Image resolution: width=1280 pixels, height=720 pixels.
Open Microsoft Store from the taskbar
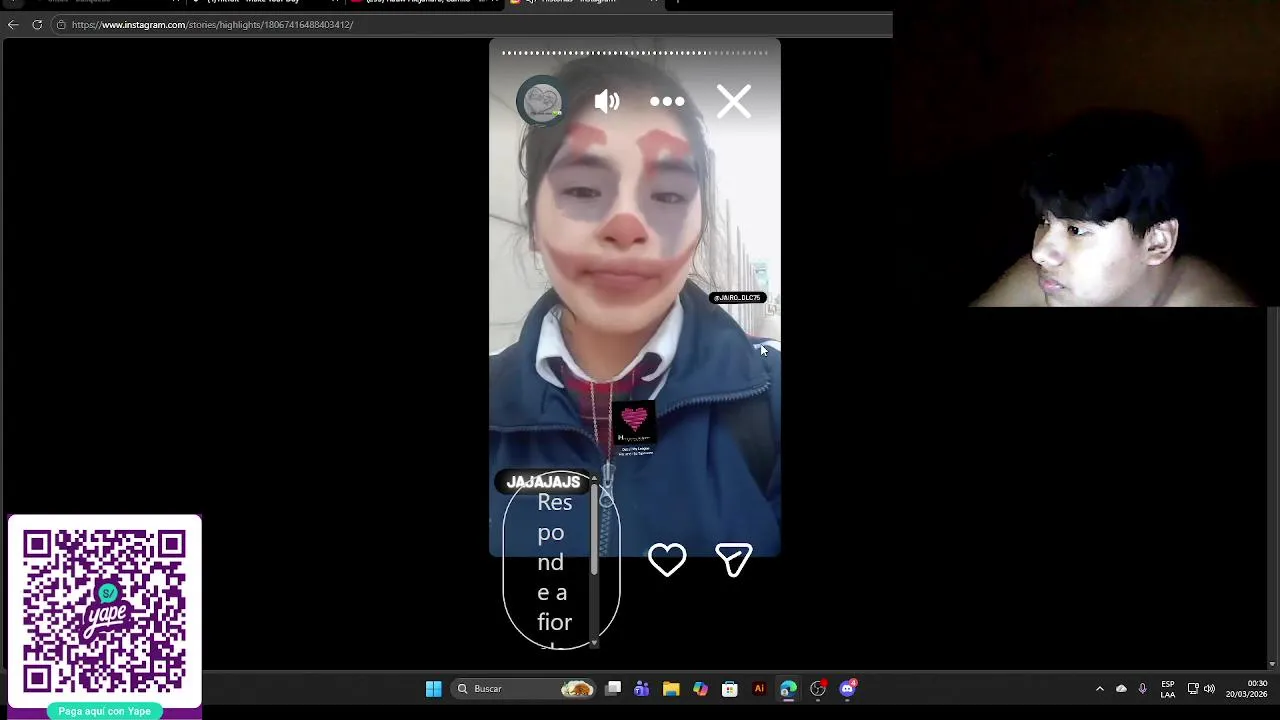[x=730, y=688]
